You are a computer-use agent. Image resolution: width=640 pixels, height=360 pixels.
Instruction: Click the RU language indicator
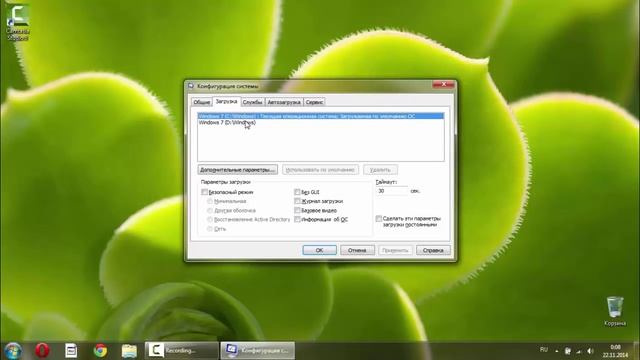544,350
